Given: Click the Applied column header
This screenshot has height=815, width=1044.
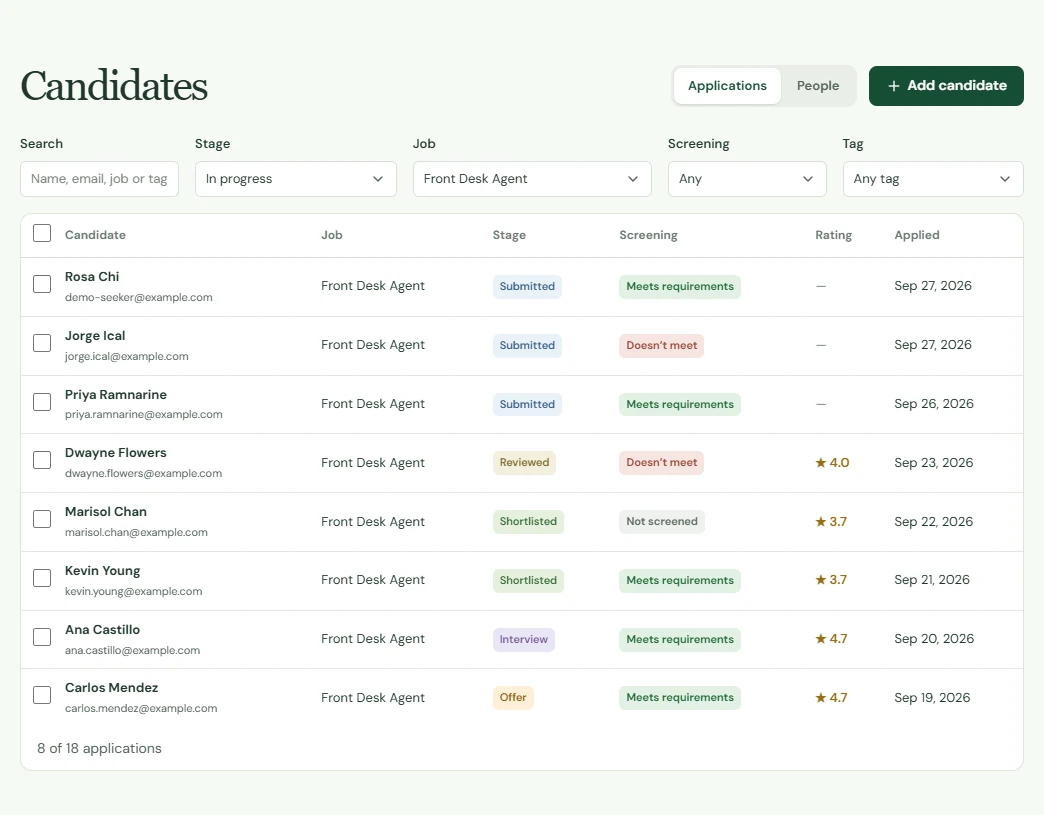Looking at the screenshot, I should pyautogui.click(x=917, y=235).
